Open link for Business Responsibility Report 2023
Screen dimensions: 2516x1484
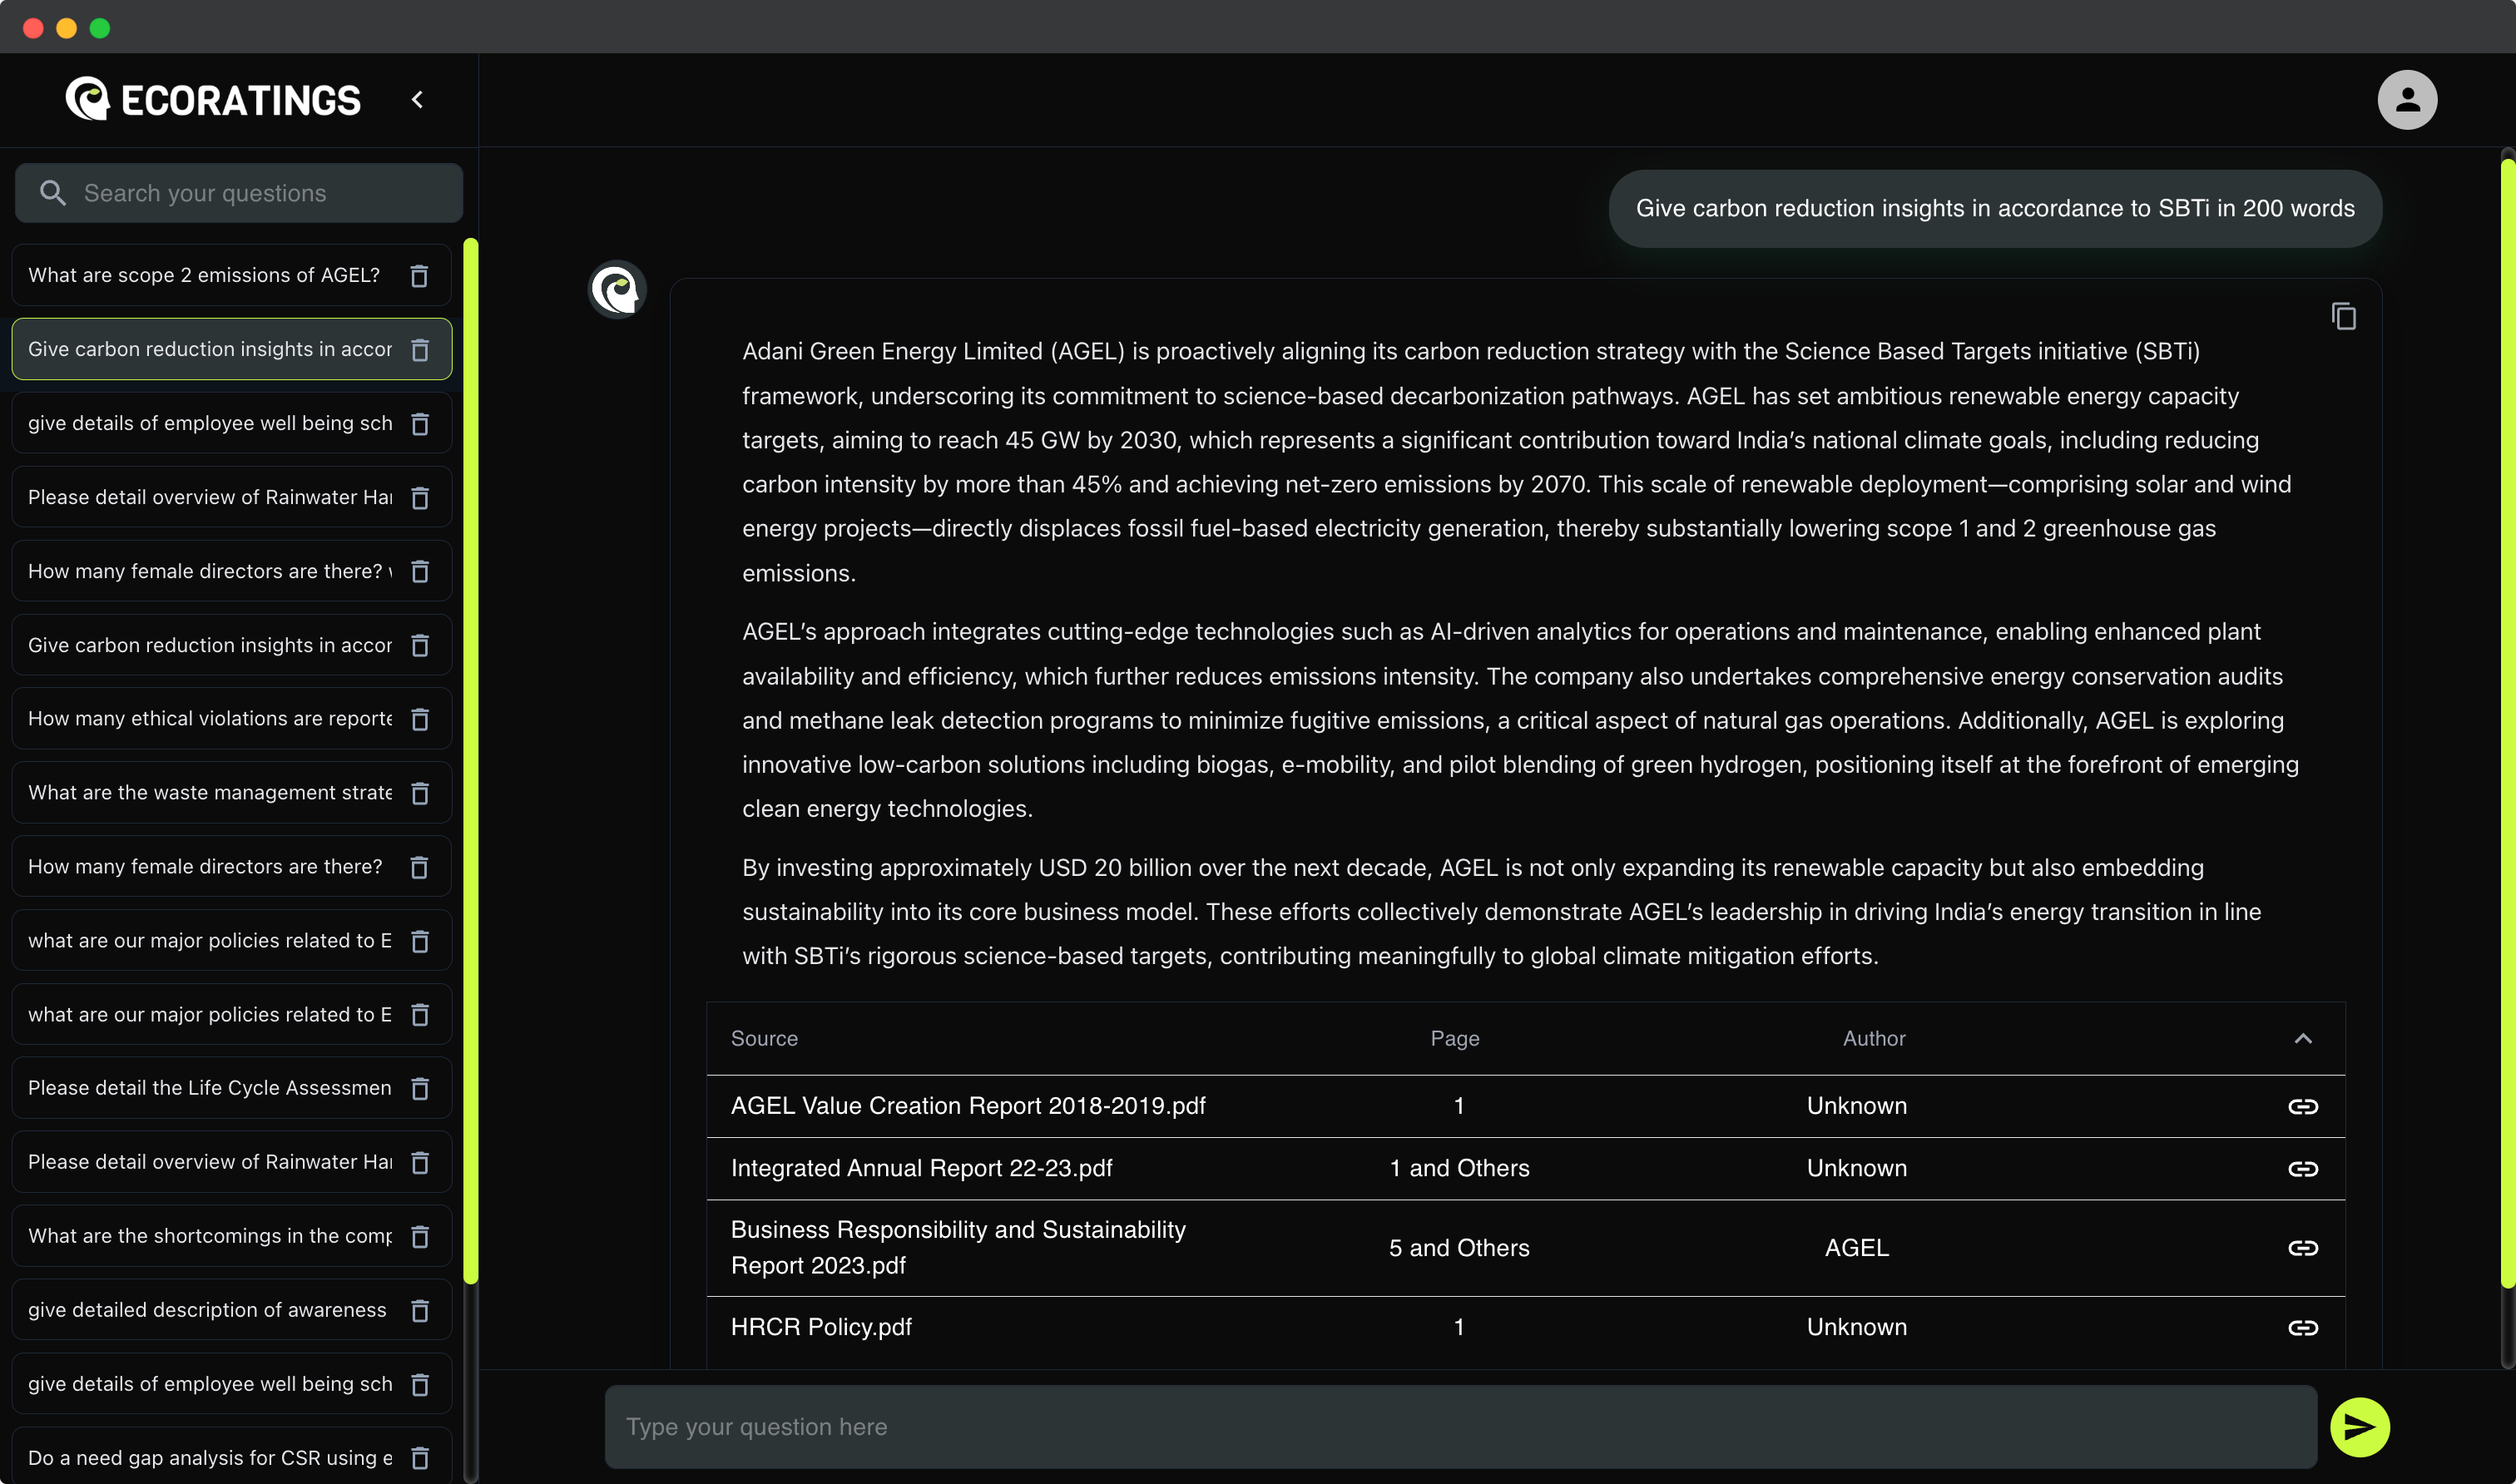coord(2302,1248)
